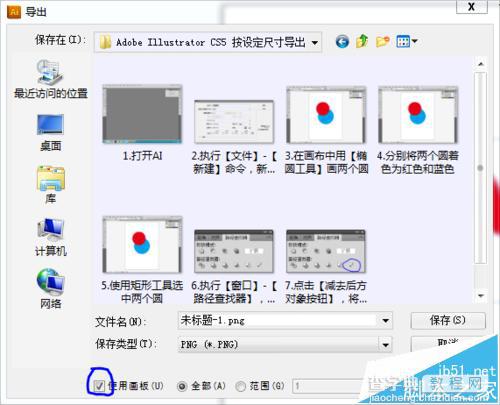
Task: Go back using the blue back arrow icon
Action: point(342,42)
